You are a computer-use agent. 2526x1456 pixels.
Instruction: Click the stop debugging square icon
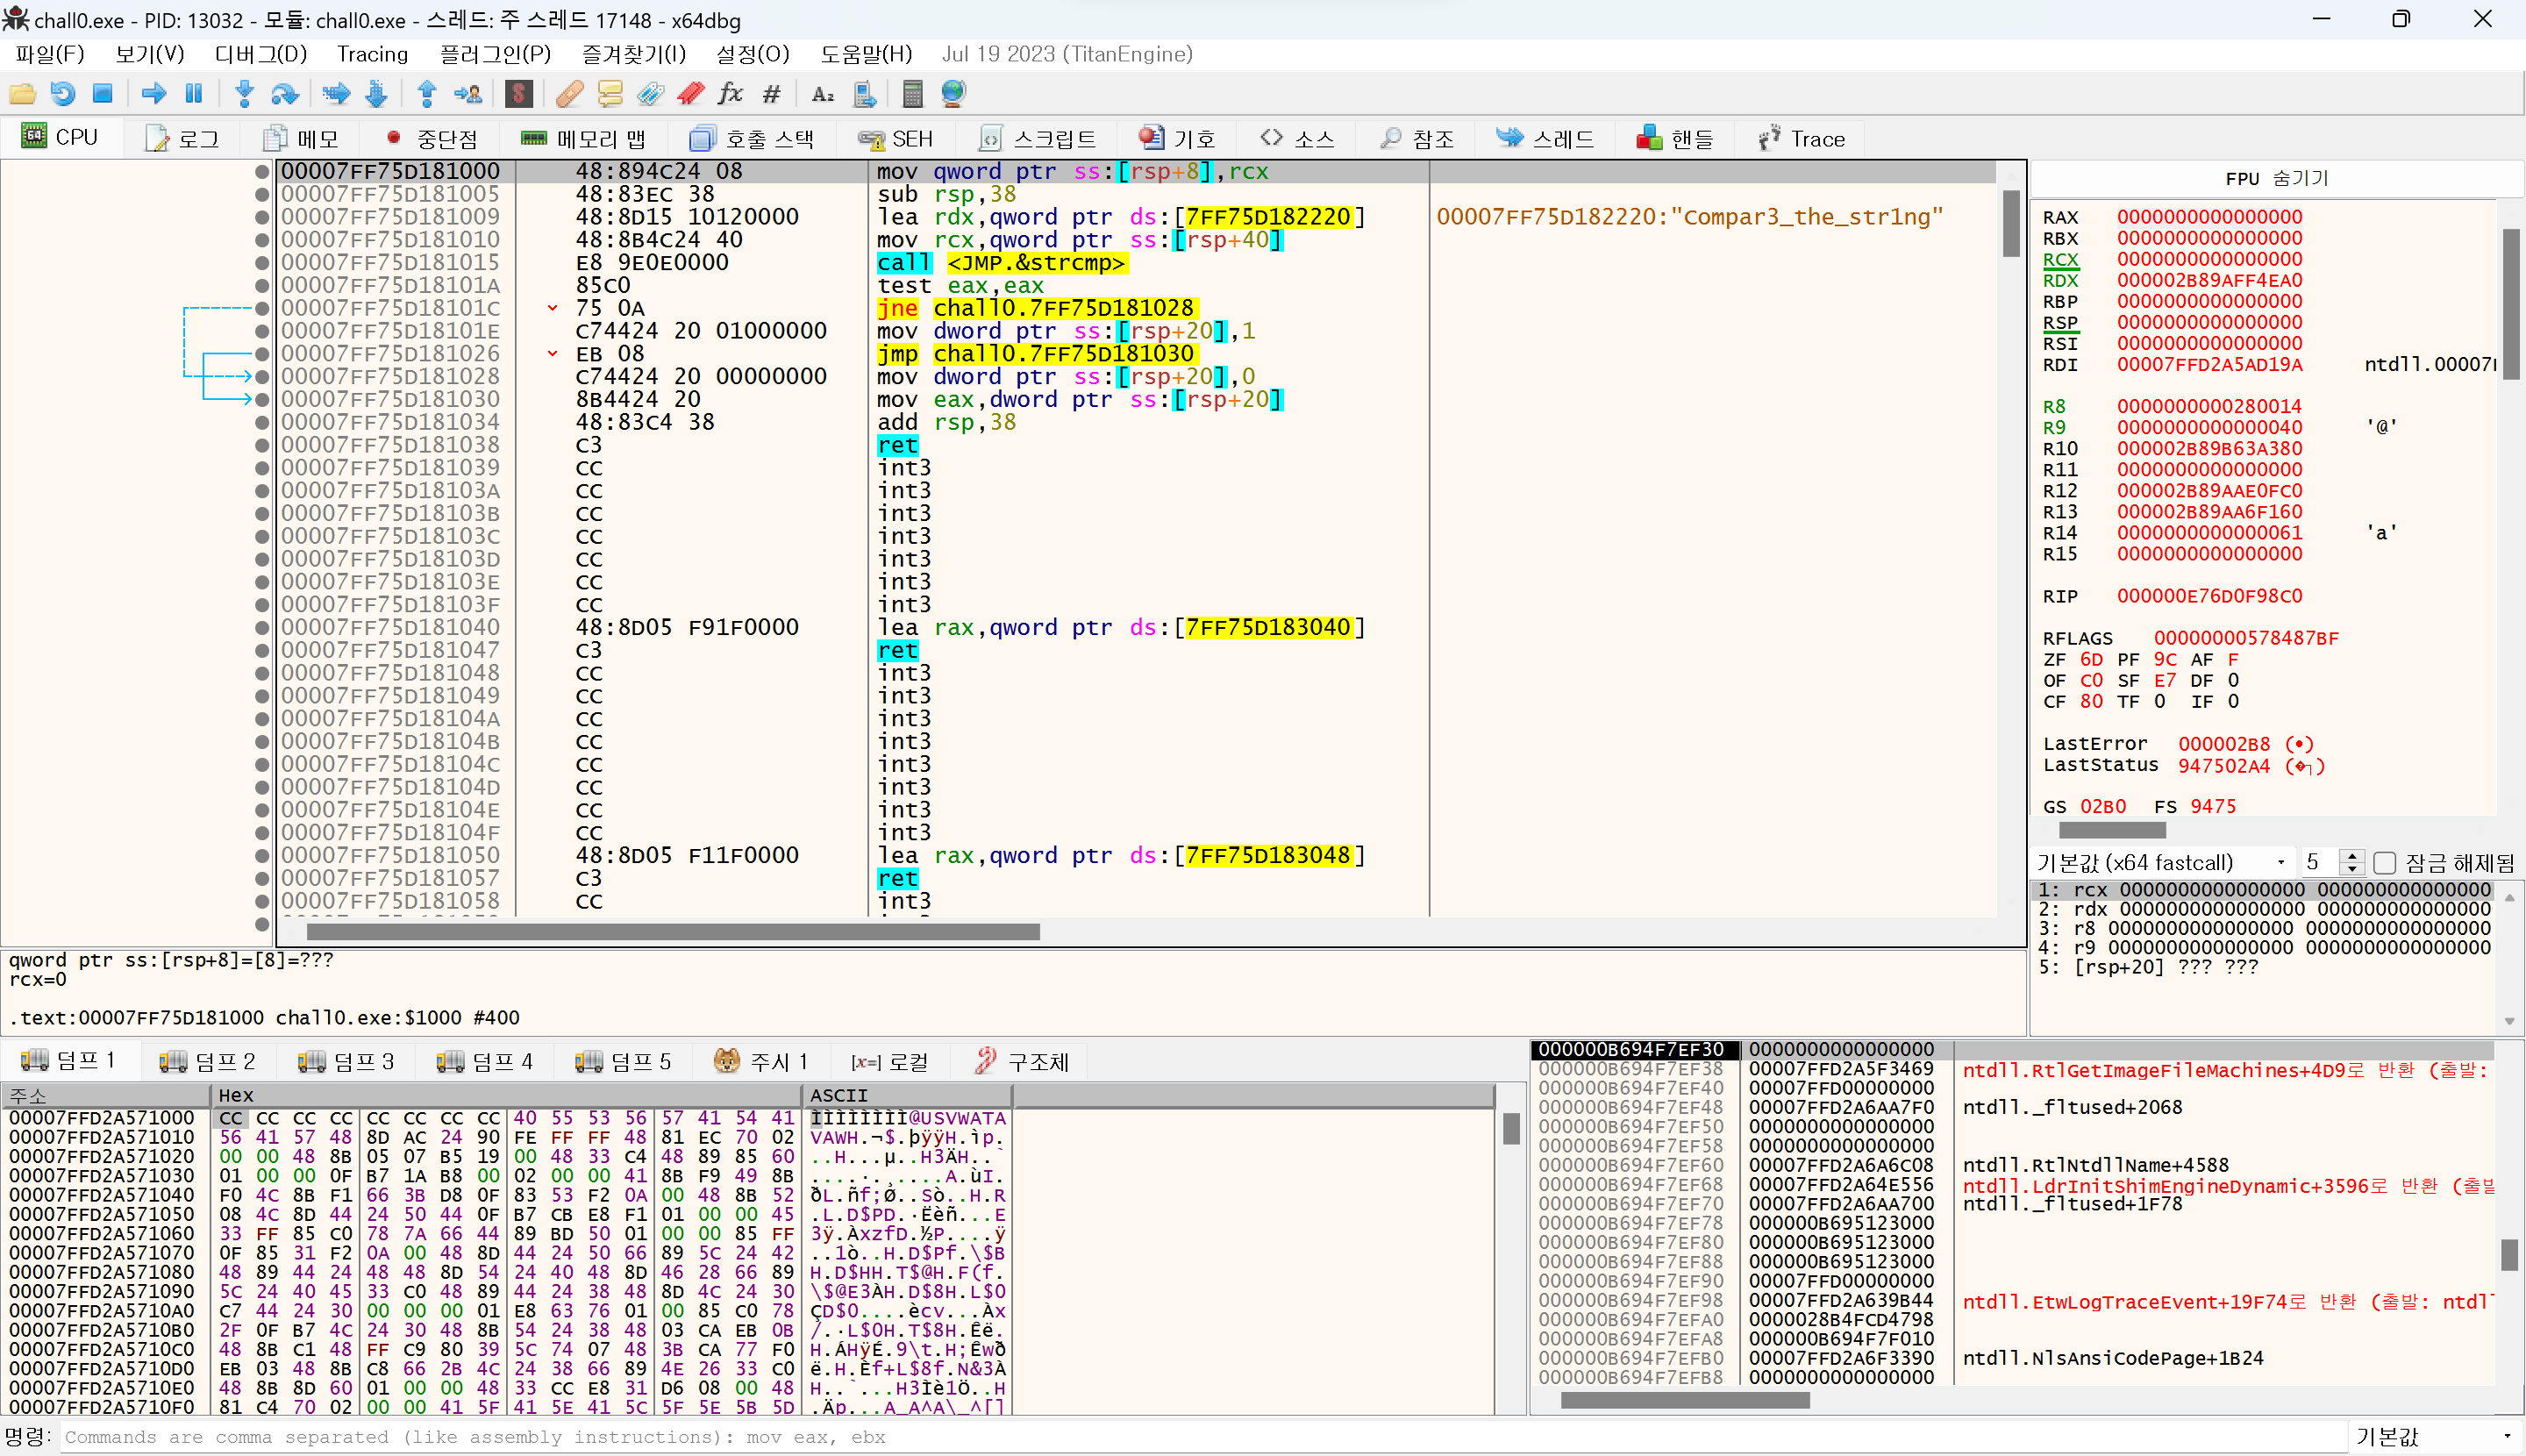[102, 94]
